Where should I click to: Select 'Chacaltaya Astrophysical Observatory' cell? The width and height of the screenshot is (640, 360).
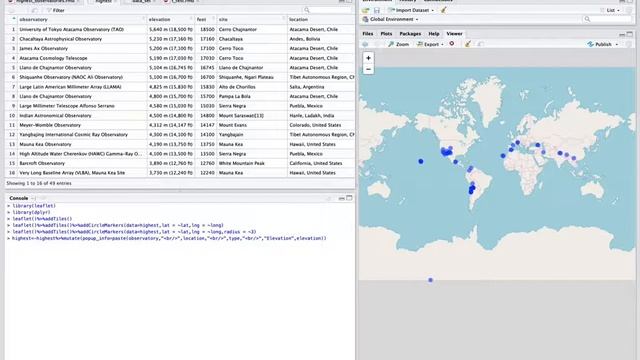click(82, 39)
